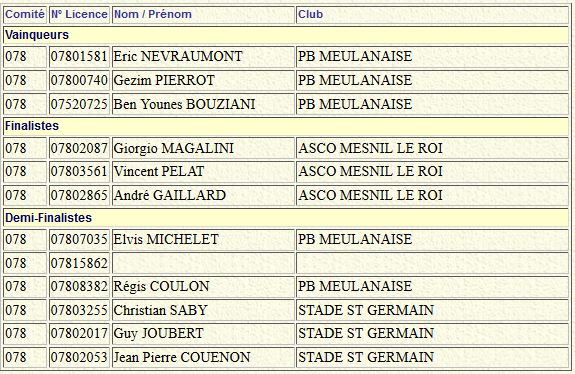Click the name Elvis MICHELET

coord(166,239)
